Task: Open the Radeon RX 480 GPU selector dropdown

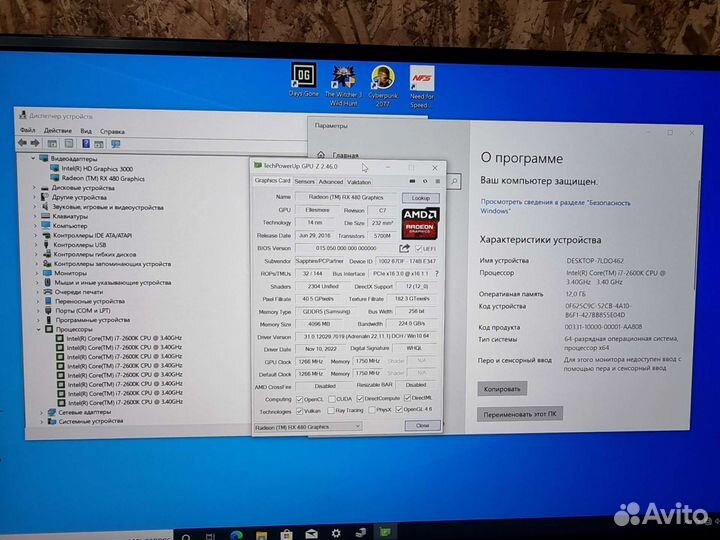Action: pyautogui.click(x=308, y=427)
